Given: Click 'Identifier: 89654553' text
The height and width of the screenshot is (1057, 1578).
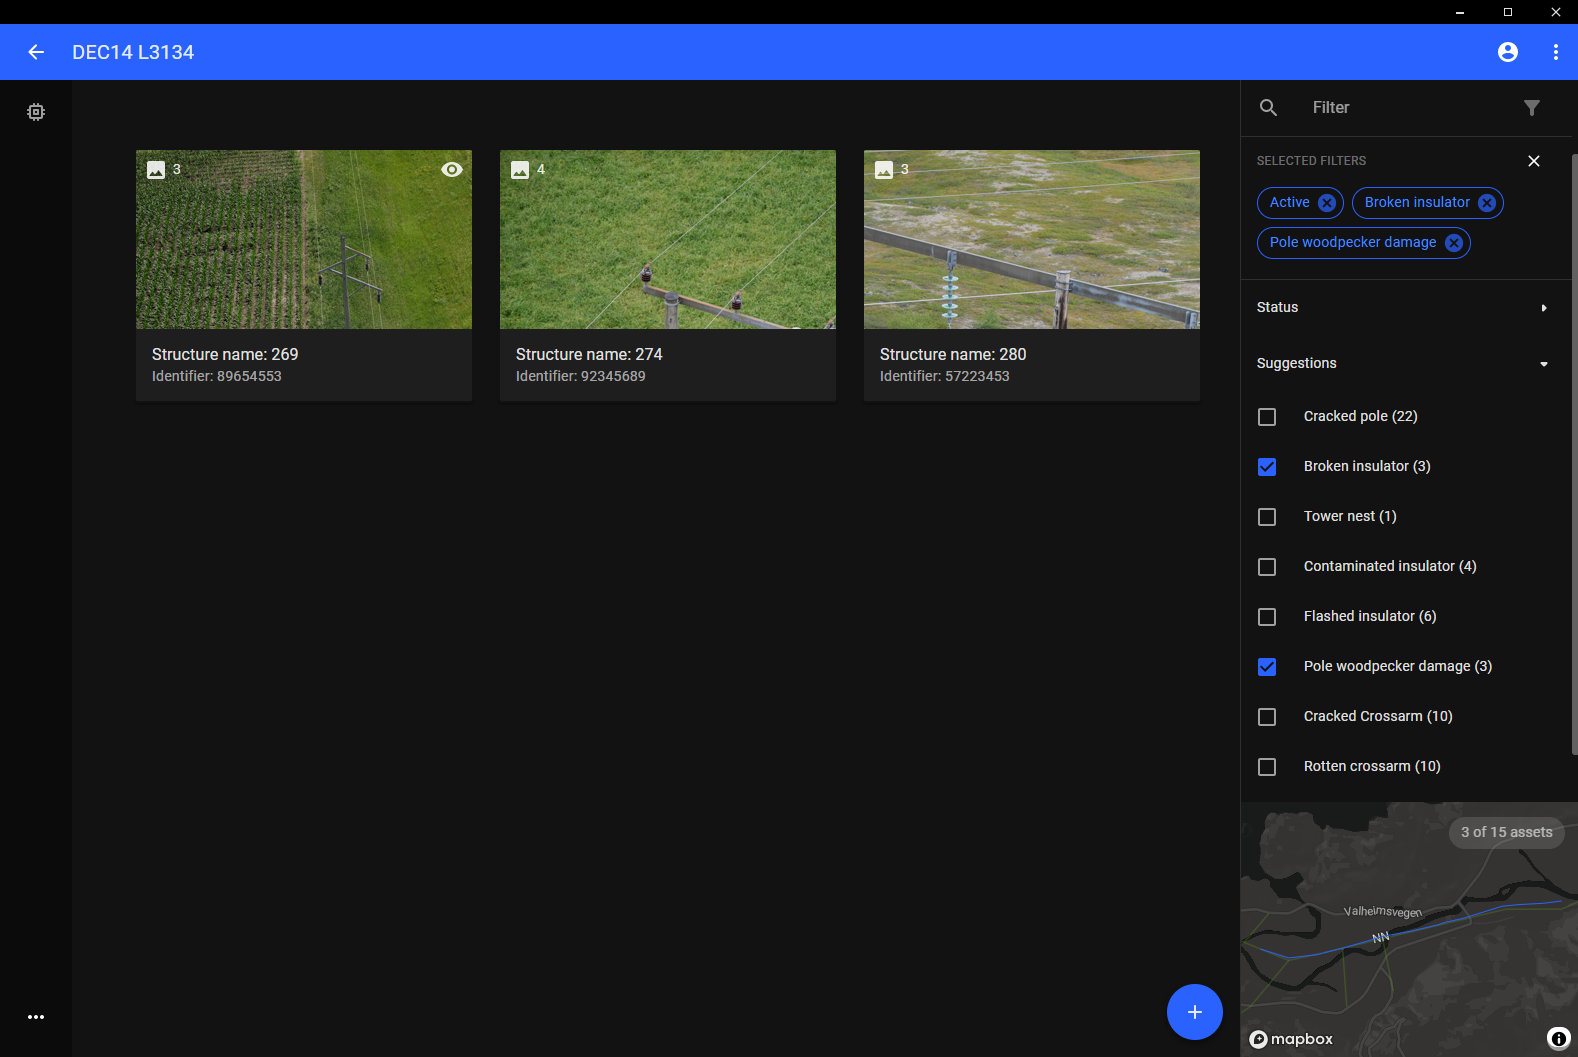Looking at the screenshot, I should coord(217,376).
